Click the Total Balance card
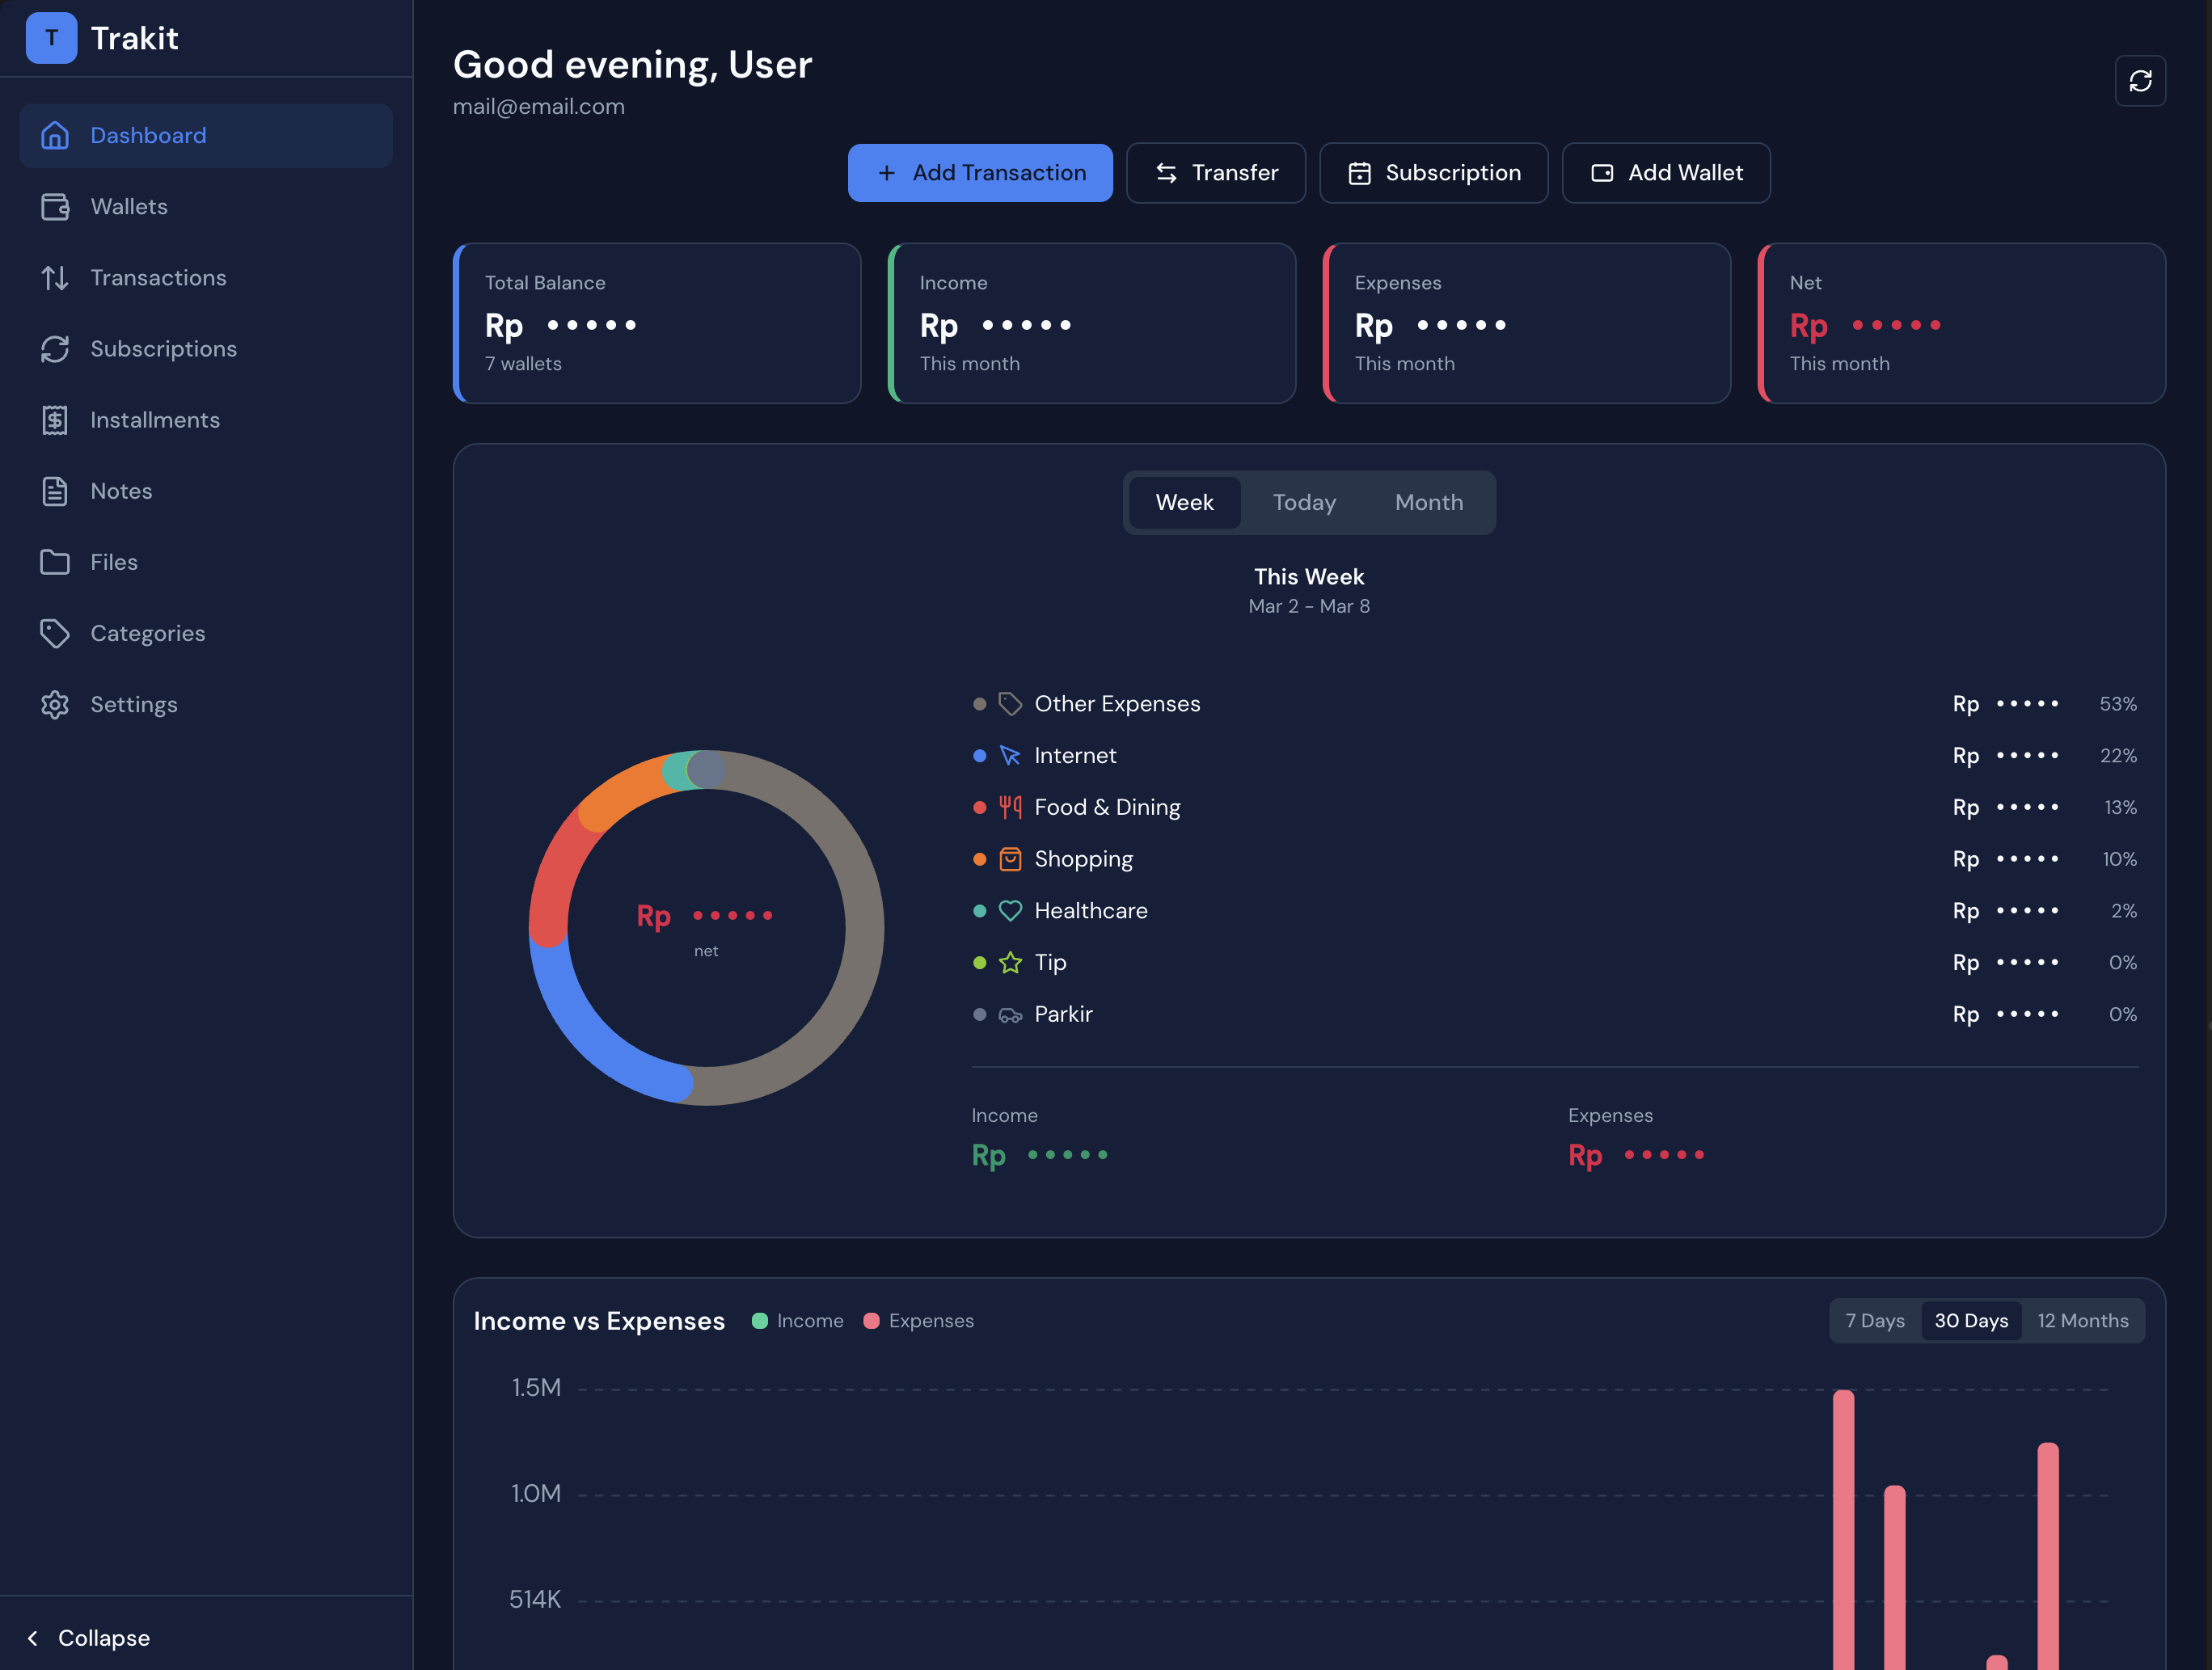This screenshot has width=2212, height=1670. coord(657,323)
